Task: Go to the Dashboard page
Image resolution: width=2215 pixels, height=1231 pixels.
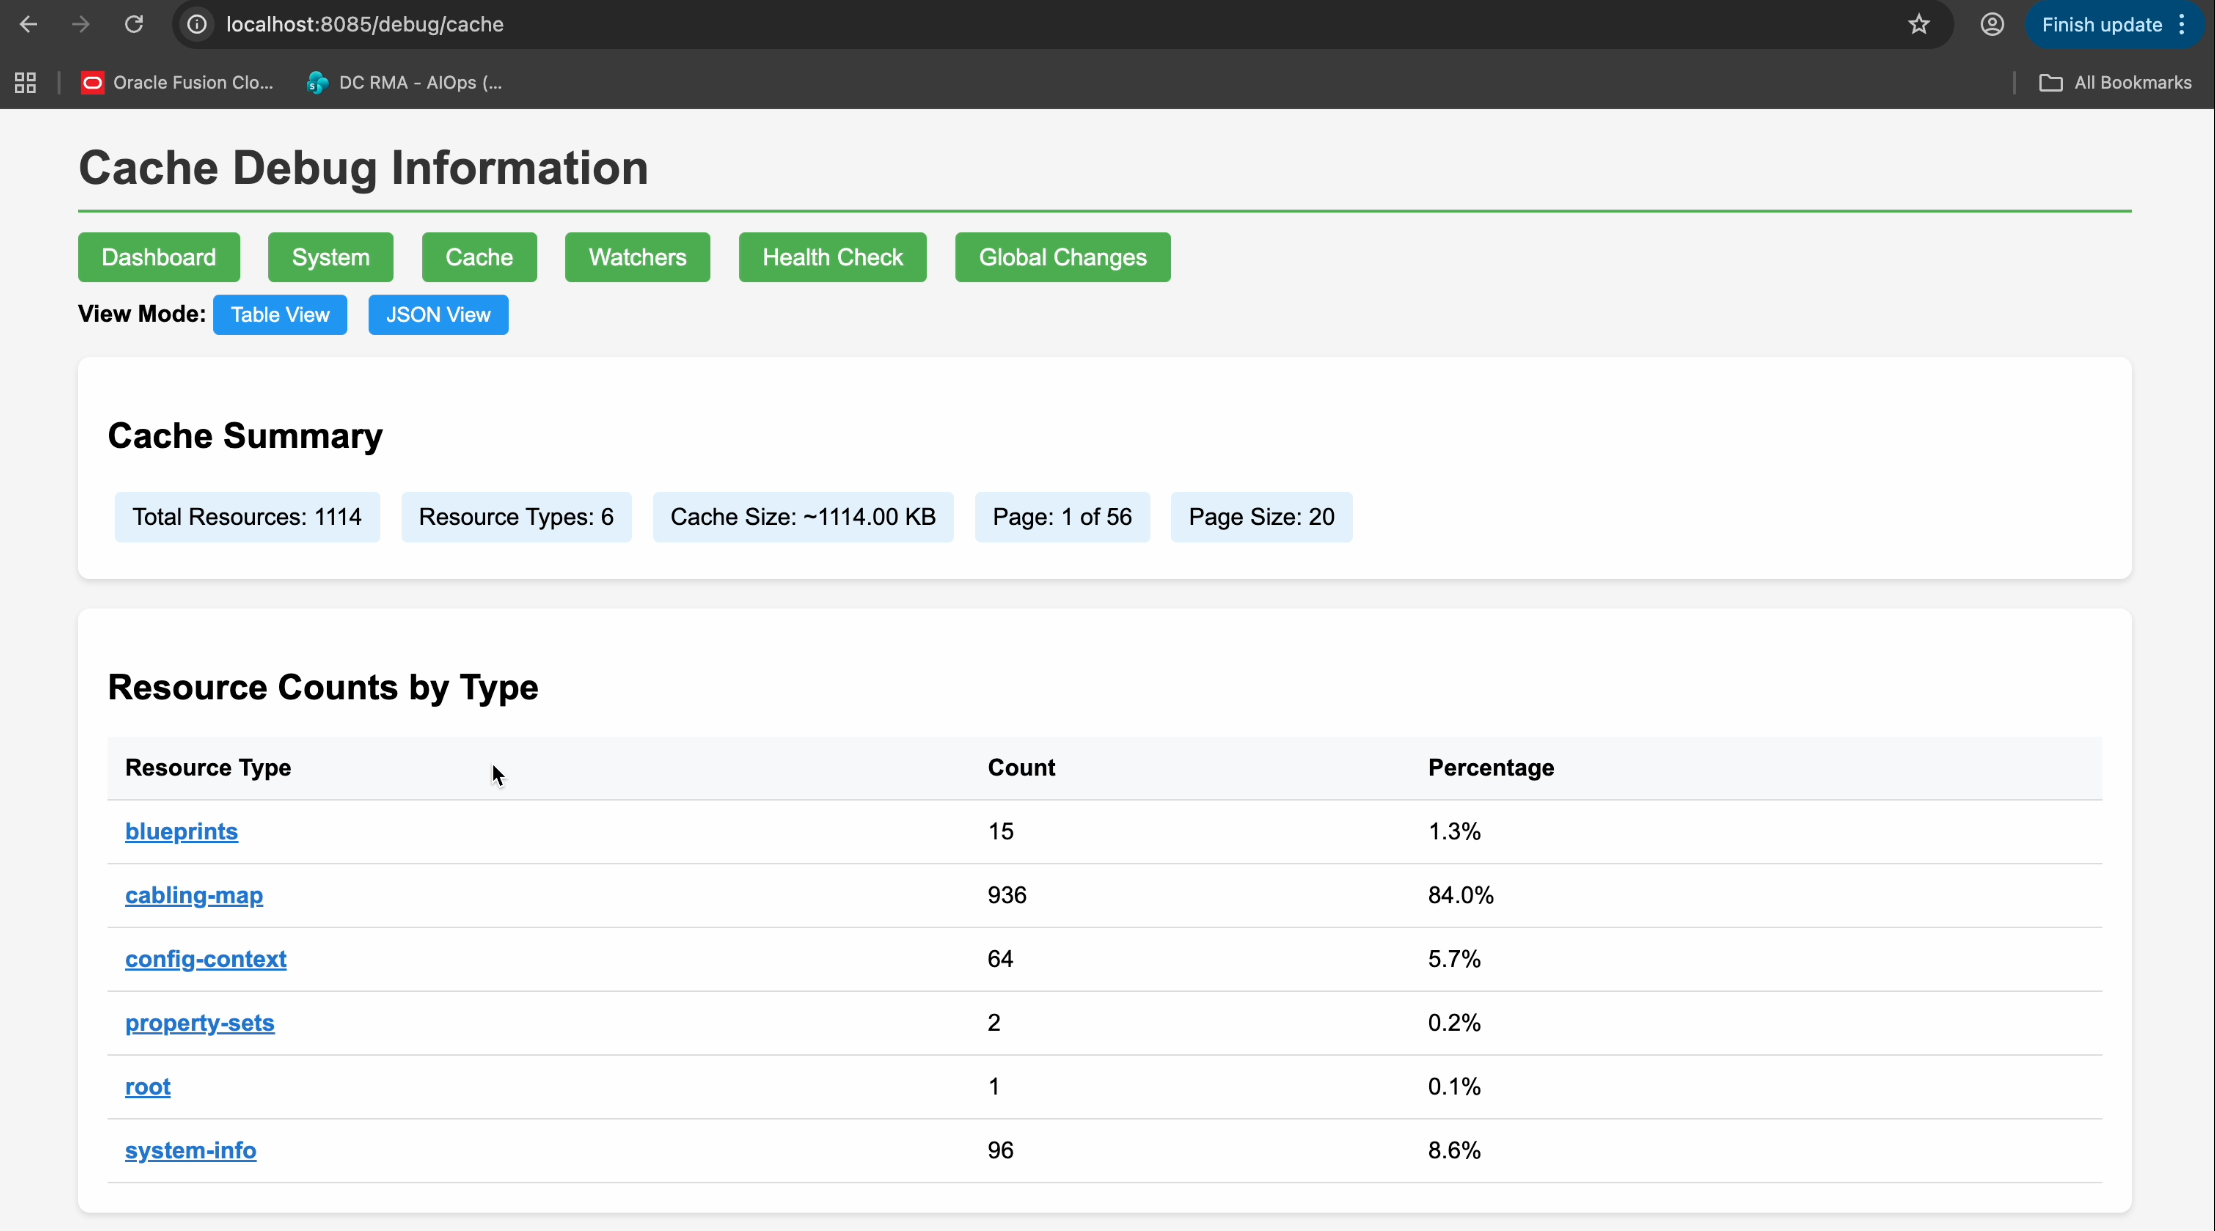Action: click(159, 257)
